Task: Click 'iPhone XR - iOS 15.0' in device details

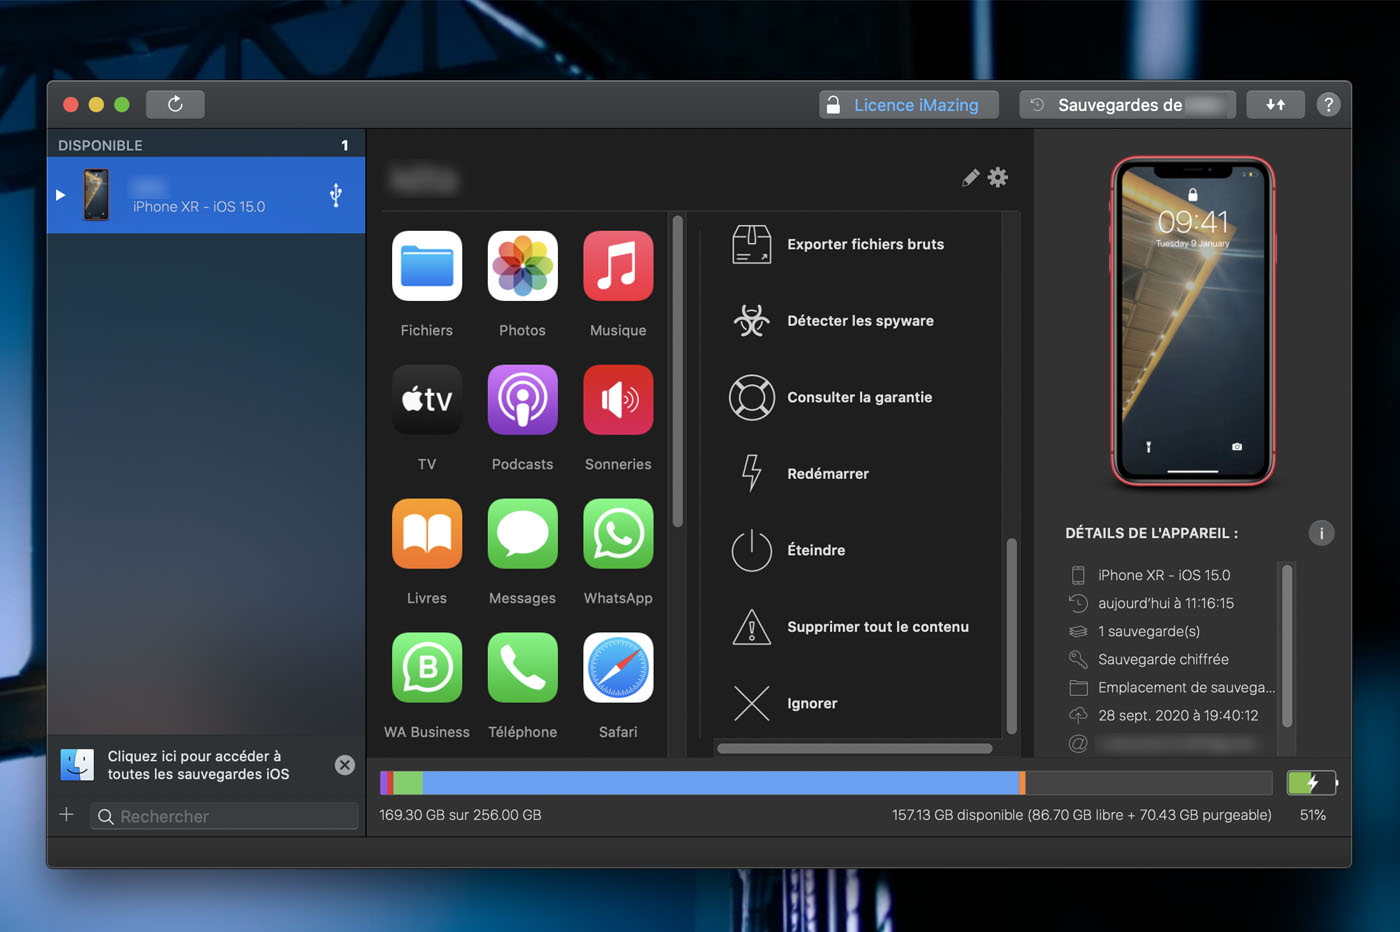Action: click(1164, 575)
